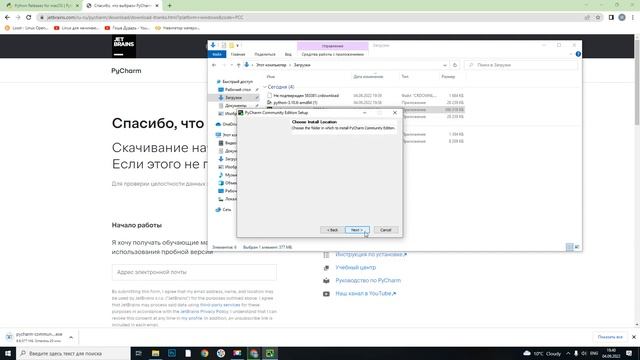Refresh the Explorer Загрузки folder

click(455, 65)
